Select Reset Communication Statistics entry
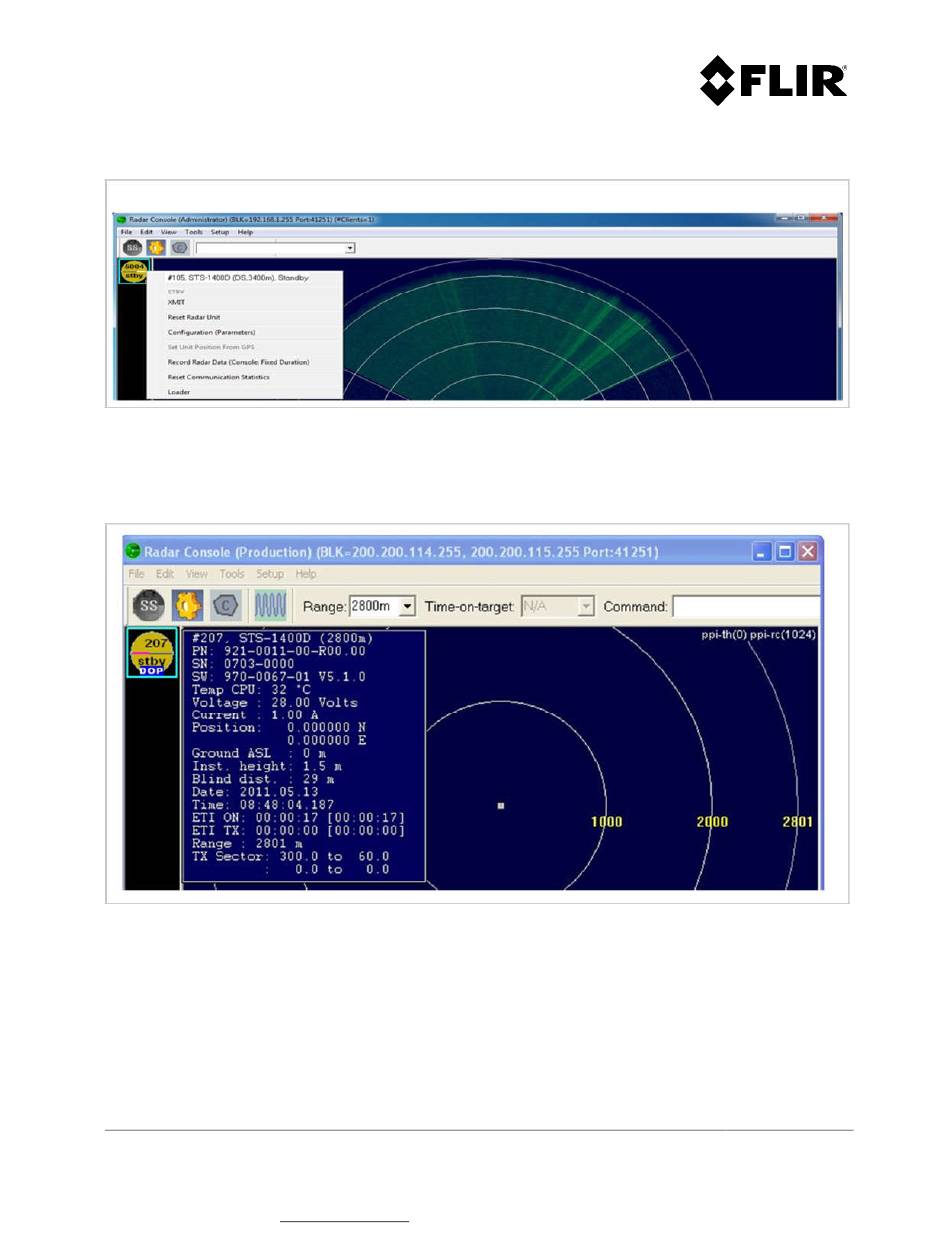The width and height of the screenshot is (950, 1237). pyautogui.click(x=218, y=377)
